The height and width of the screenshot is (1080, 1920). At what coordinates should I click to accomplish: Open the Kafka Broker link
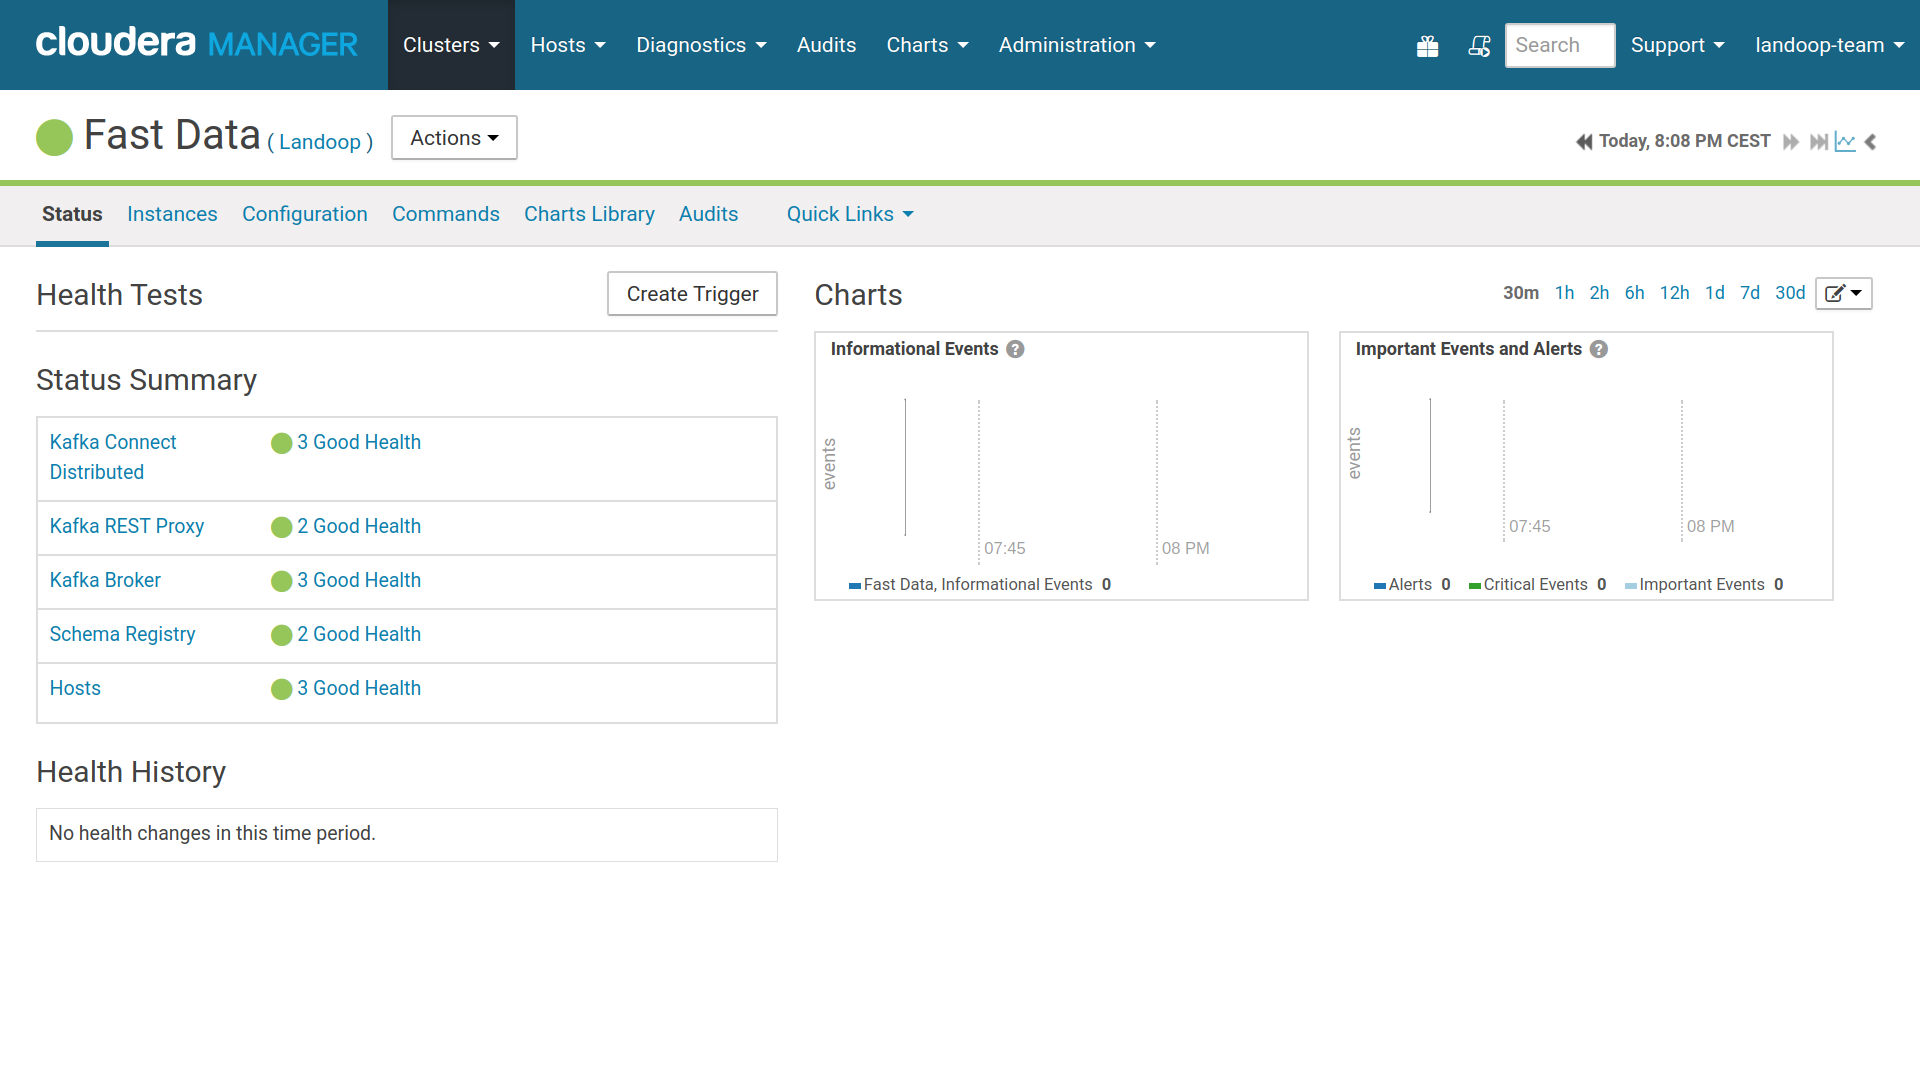click(x=105, y=580)
